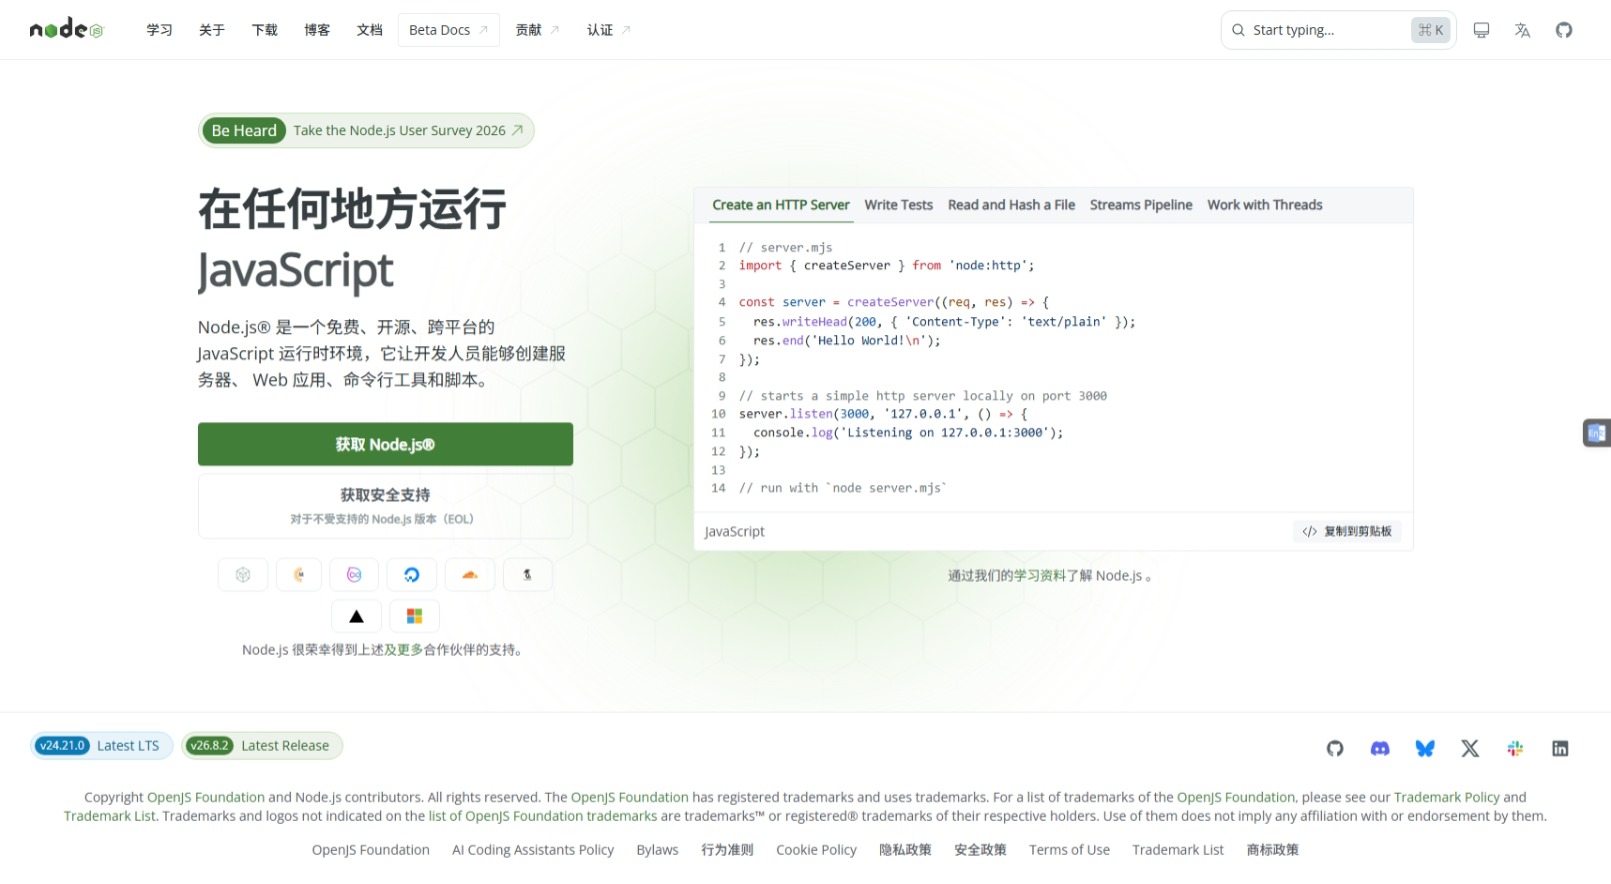Open the 学习 menu item
Screen dimensions: 1611x884
point(159,30)
